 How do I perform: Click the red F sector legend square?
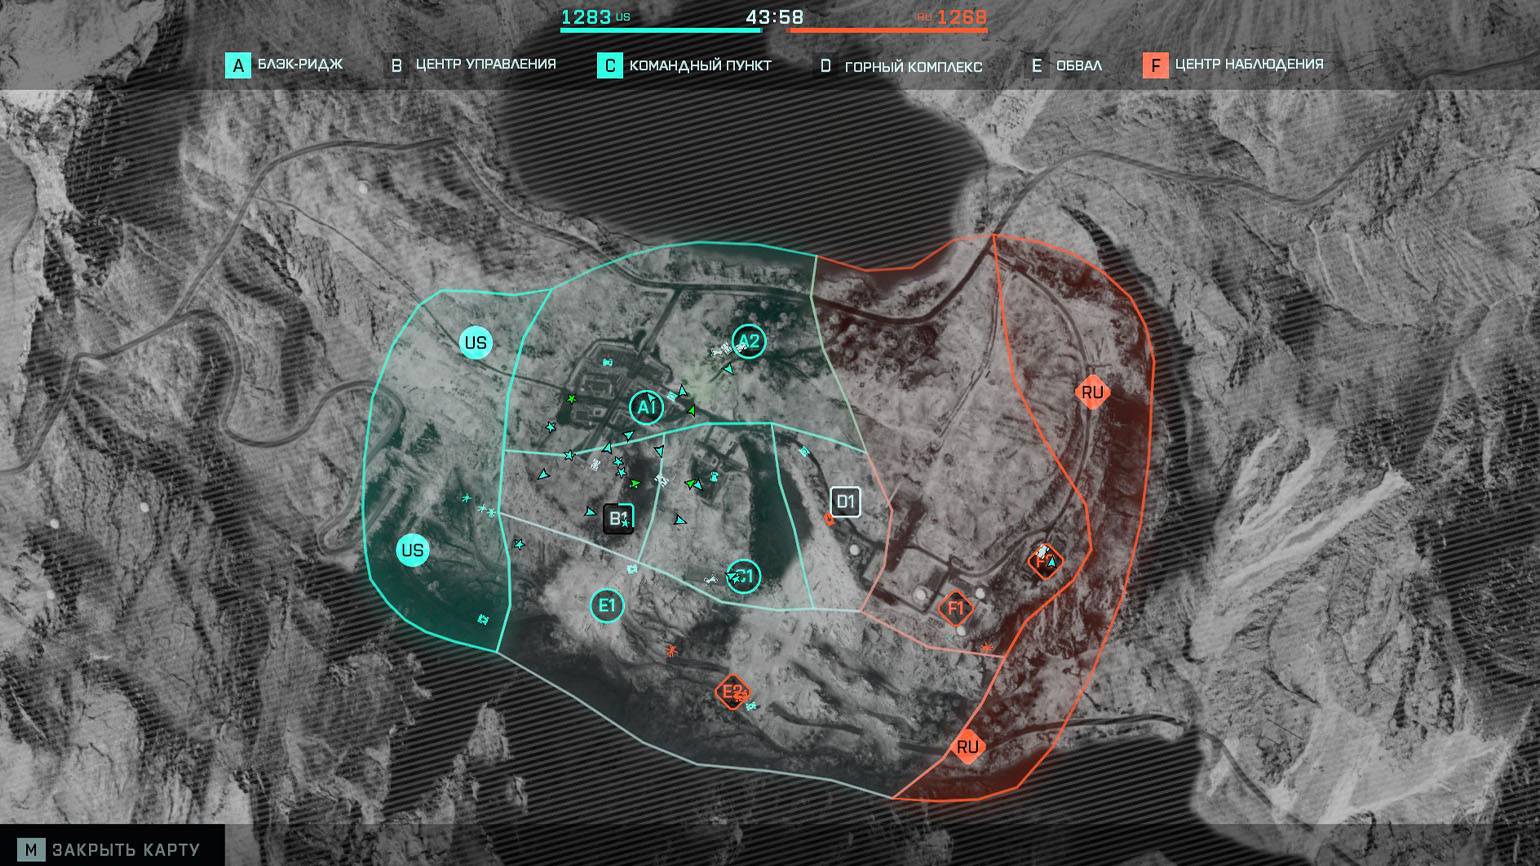(1155, 66)
